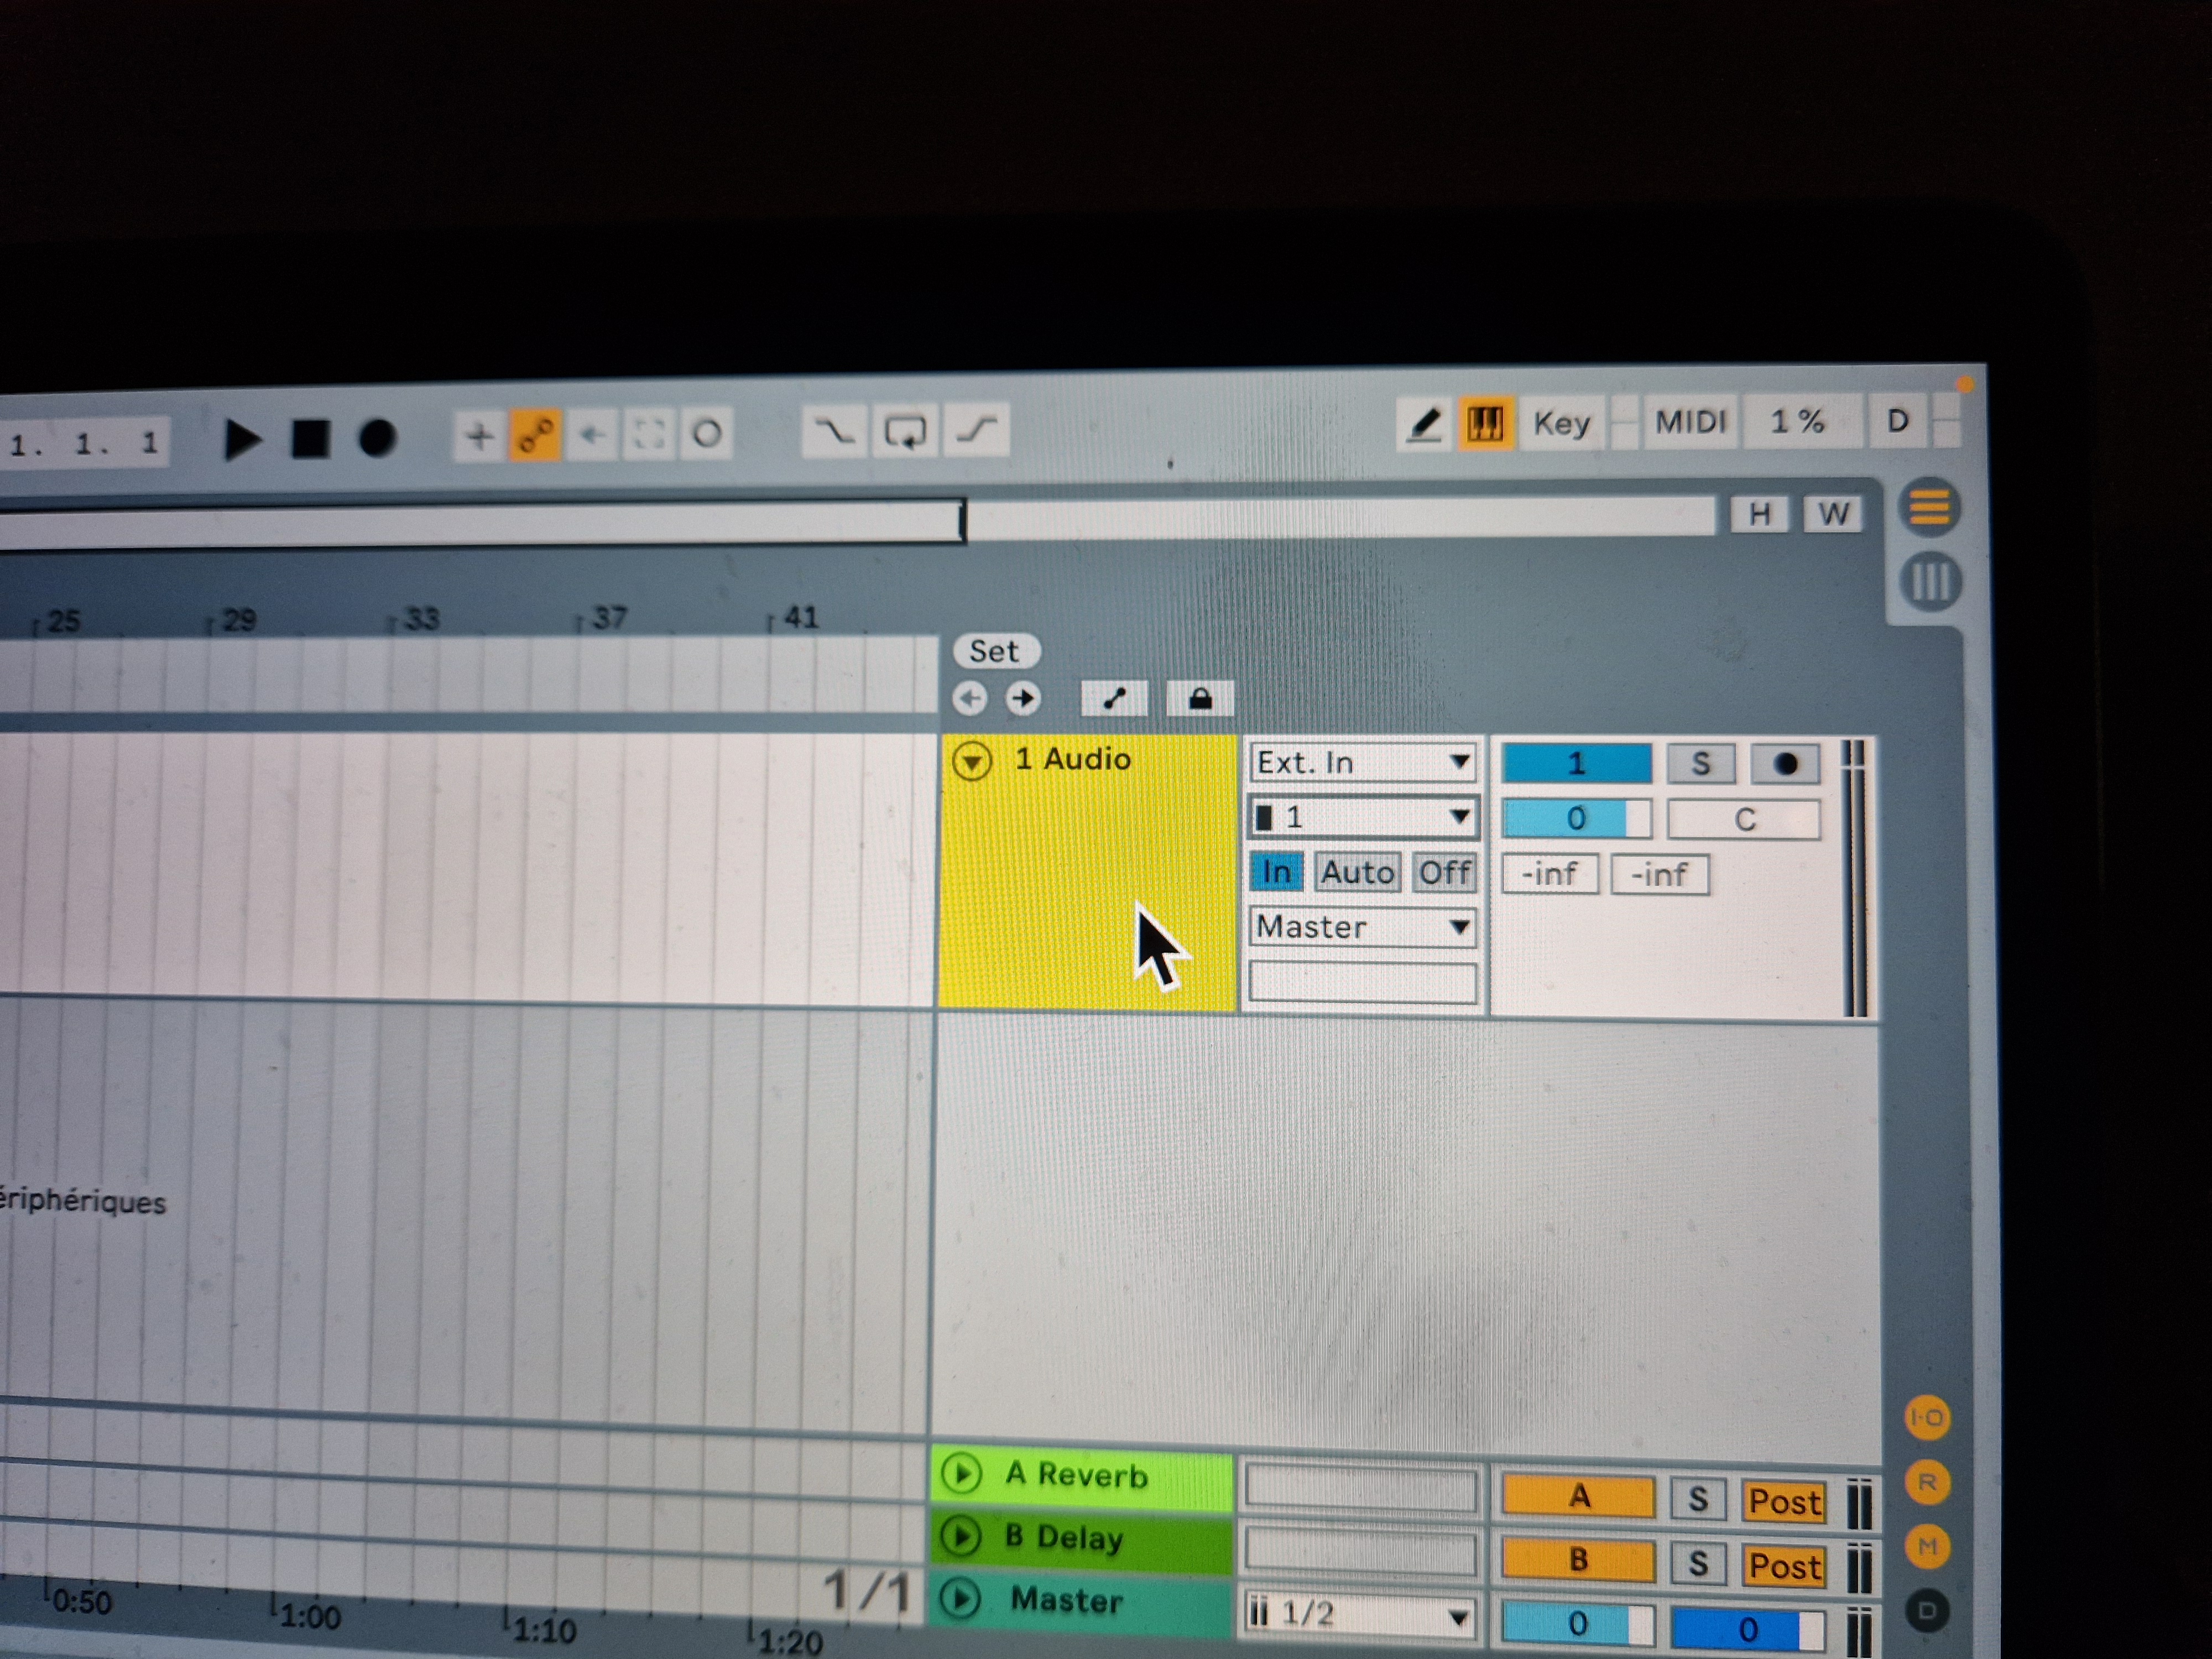Open the Ext. In input type dropdown
2212x1659 pixels.
[1362, 763]
